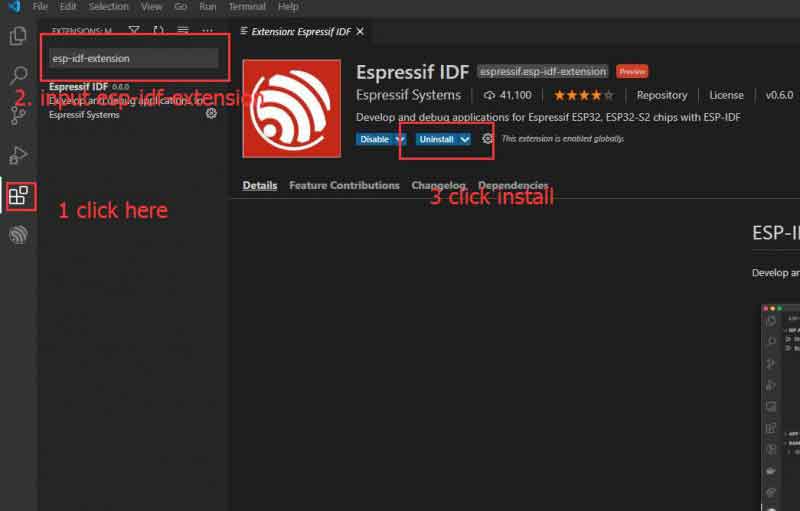Click the v0.6.0 version label
This screenshot has height=511, width=800.
[x=779, y=95]
